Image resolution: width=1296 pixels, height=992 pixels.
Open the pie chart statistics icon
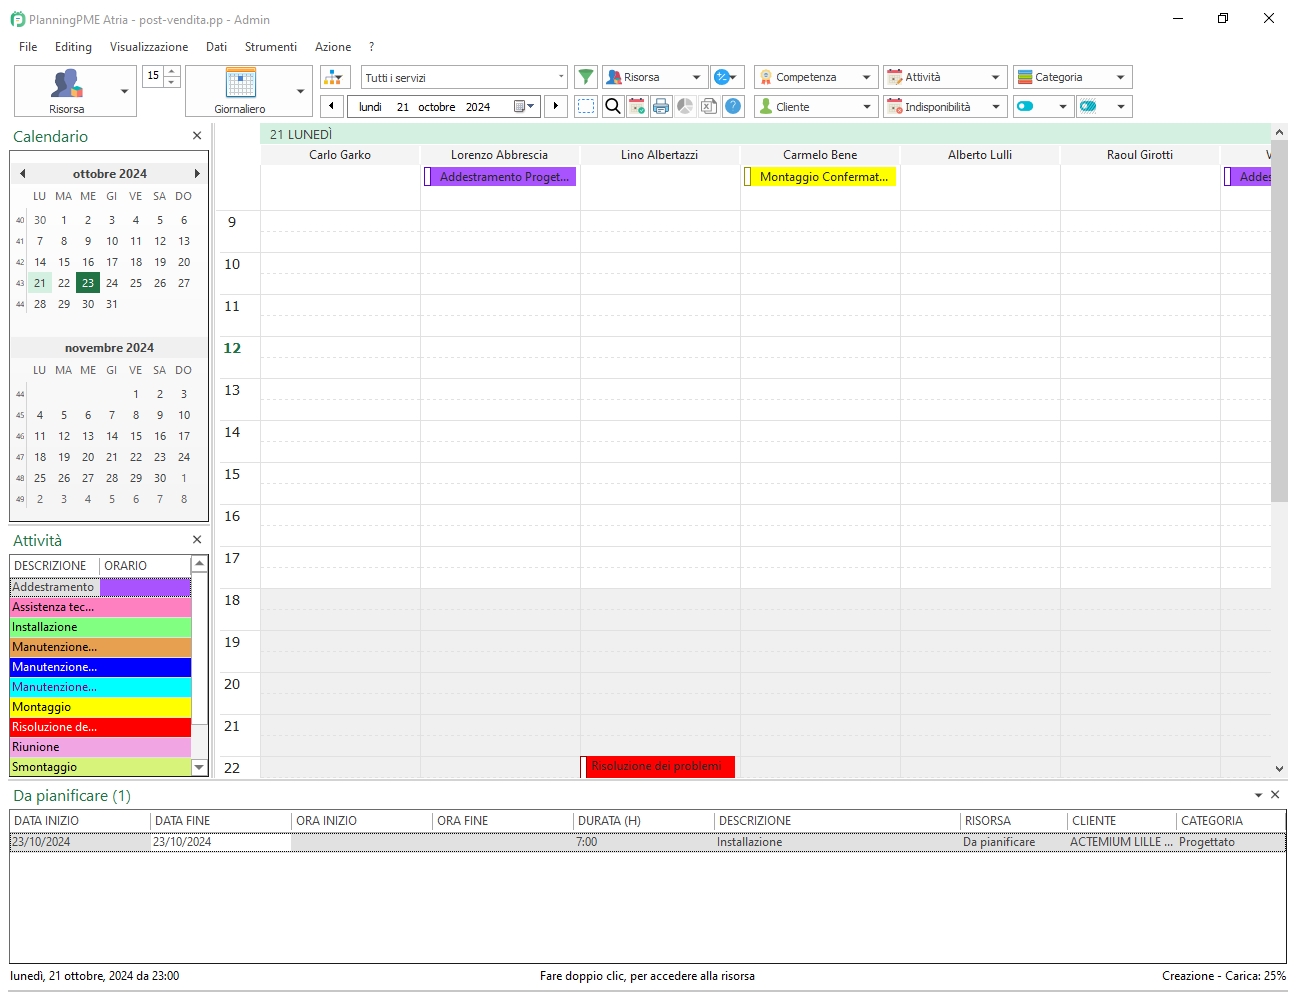click(x=685, y=106)
